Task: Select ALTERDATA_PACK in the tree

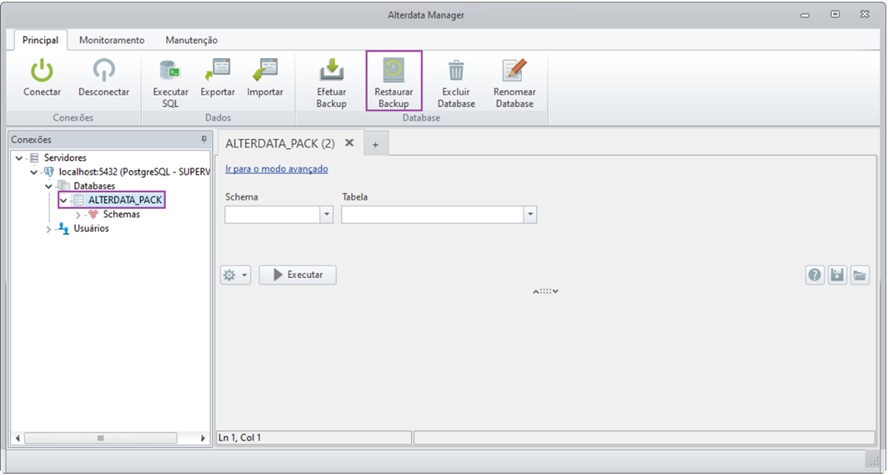Action: coord(125,200)
